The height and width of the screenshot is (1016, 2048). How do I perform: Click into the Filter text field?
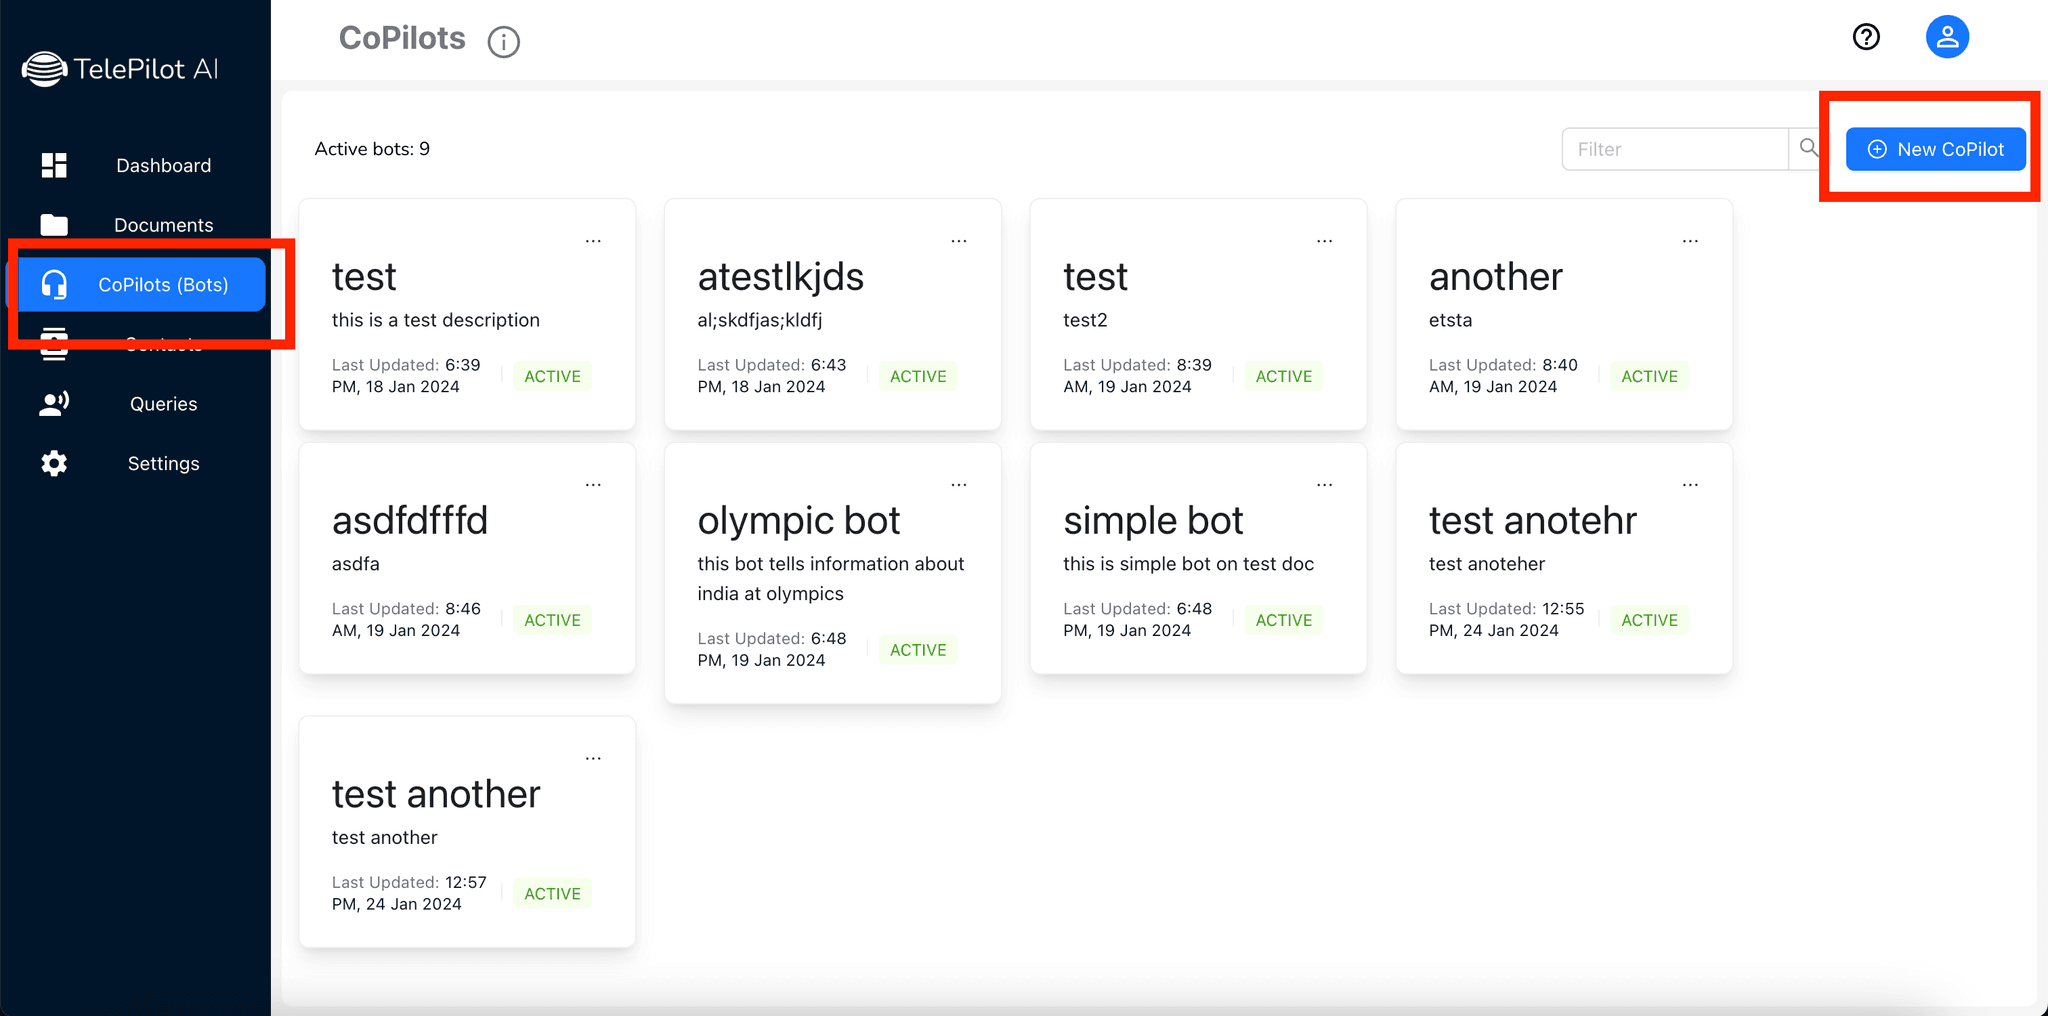point(1675,149)
